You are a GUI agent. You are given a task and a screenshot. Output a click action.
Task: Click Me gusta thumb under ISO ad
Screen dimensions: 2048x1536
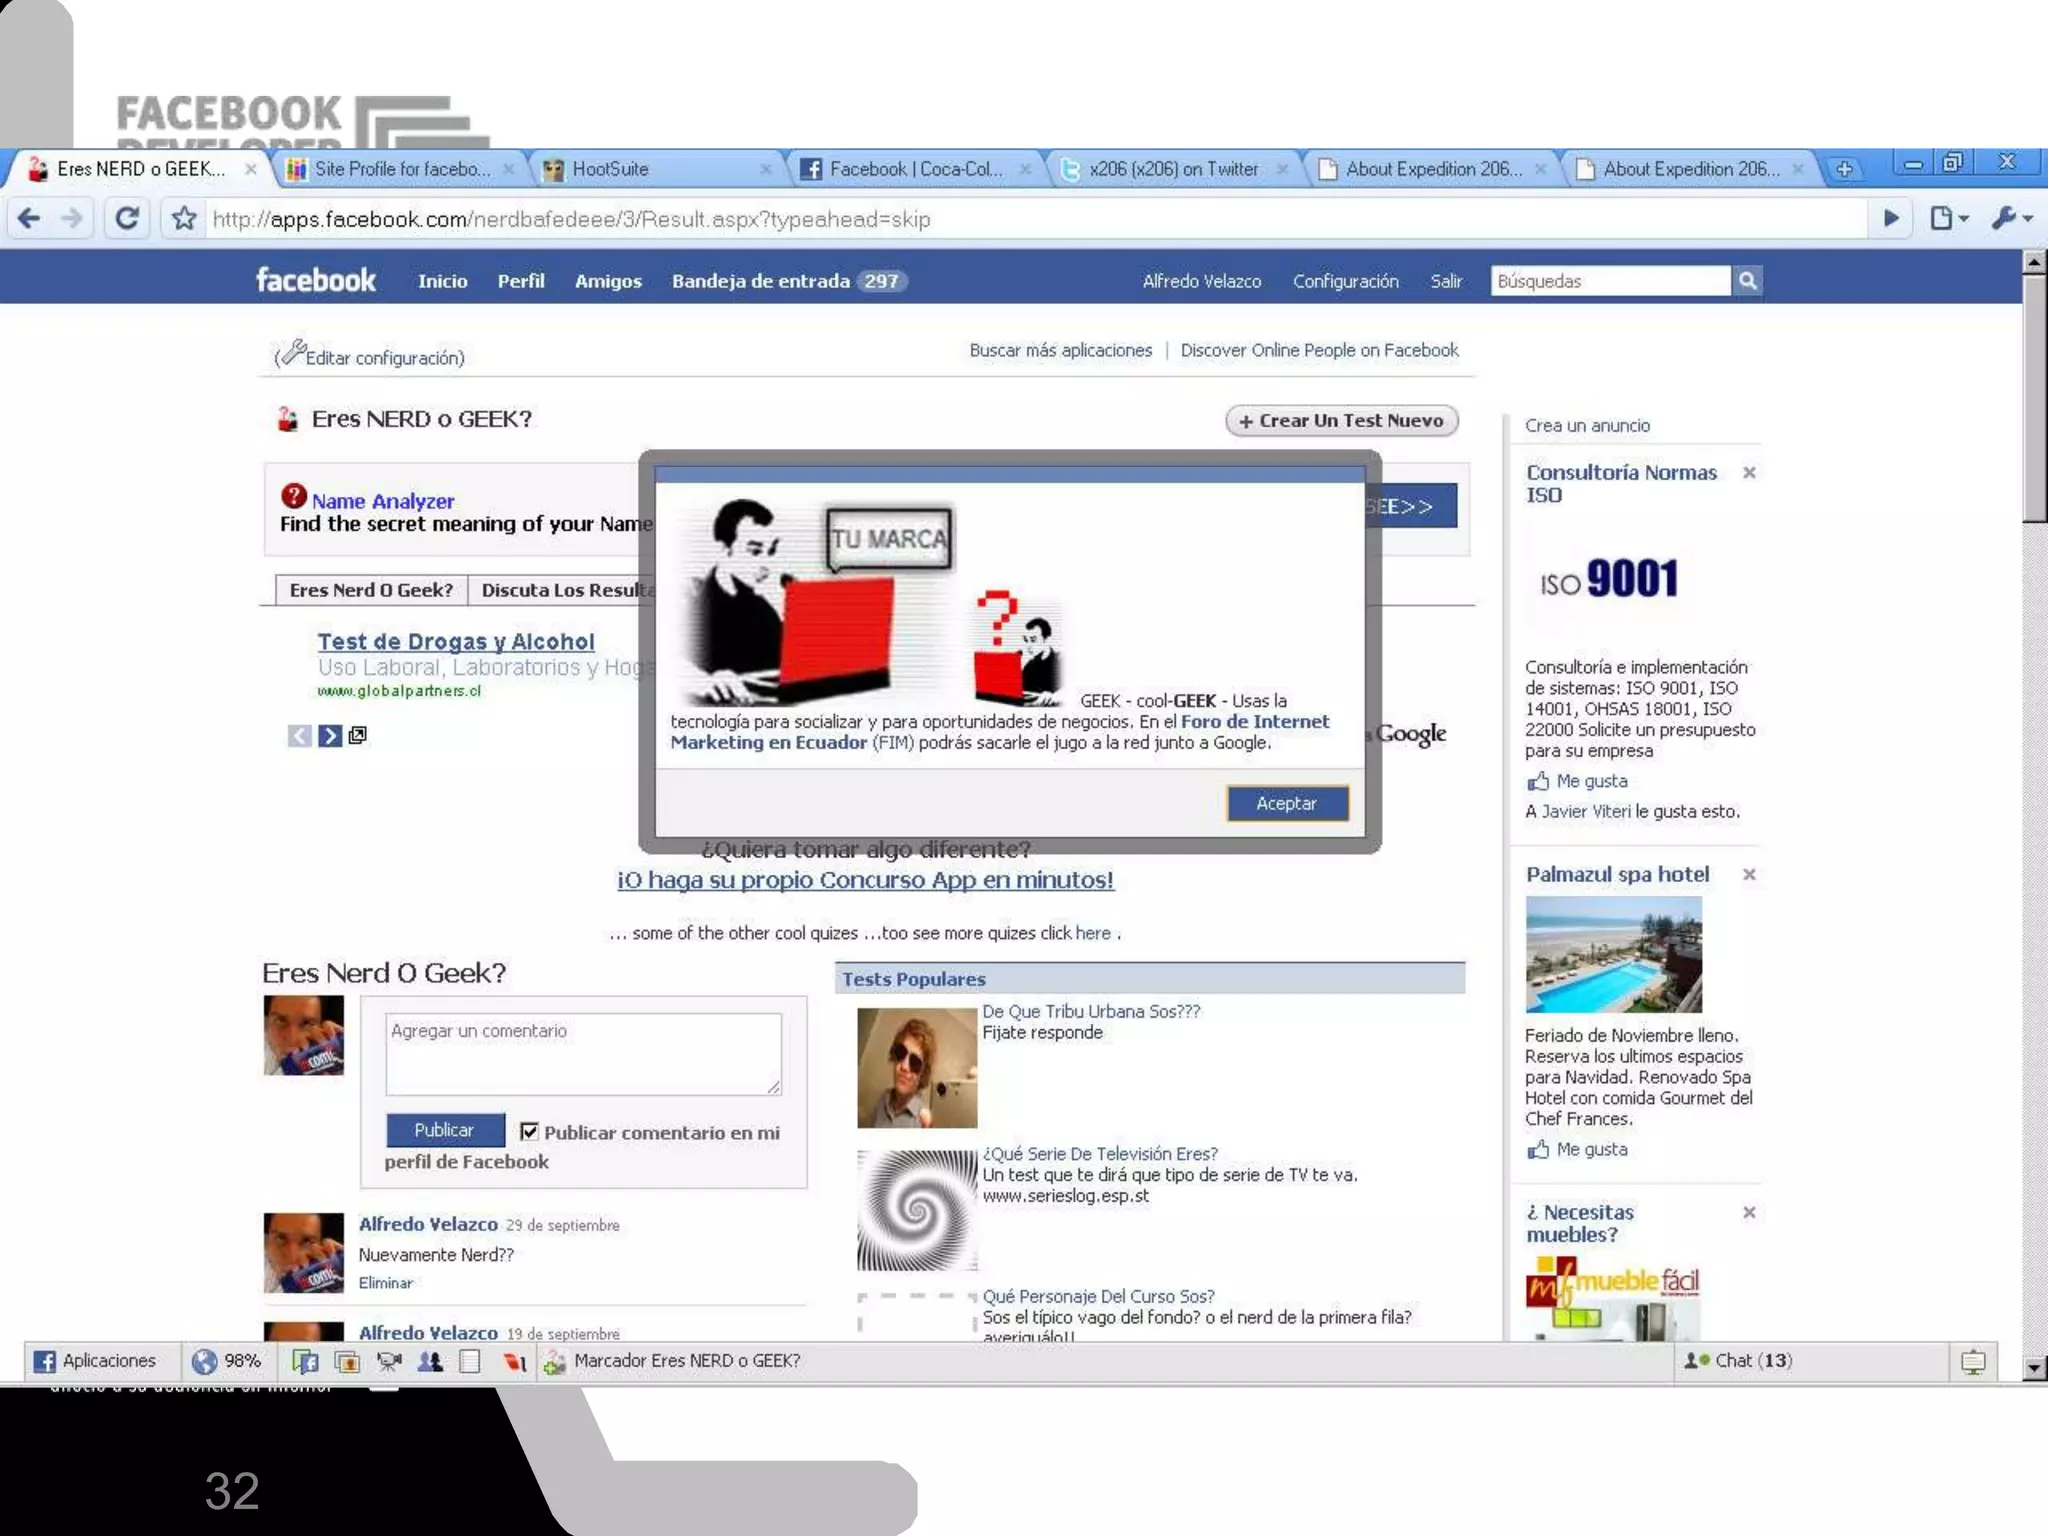(1538, 781)
